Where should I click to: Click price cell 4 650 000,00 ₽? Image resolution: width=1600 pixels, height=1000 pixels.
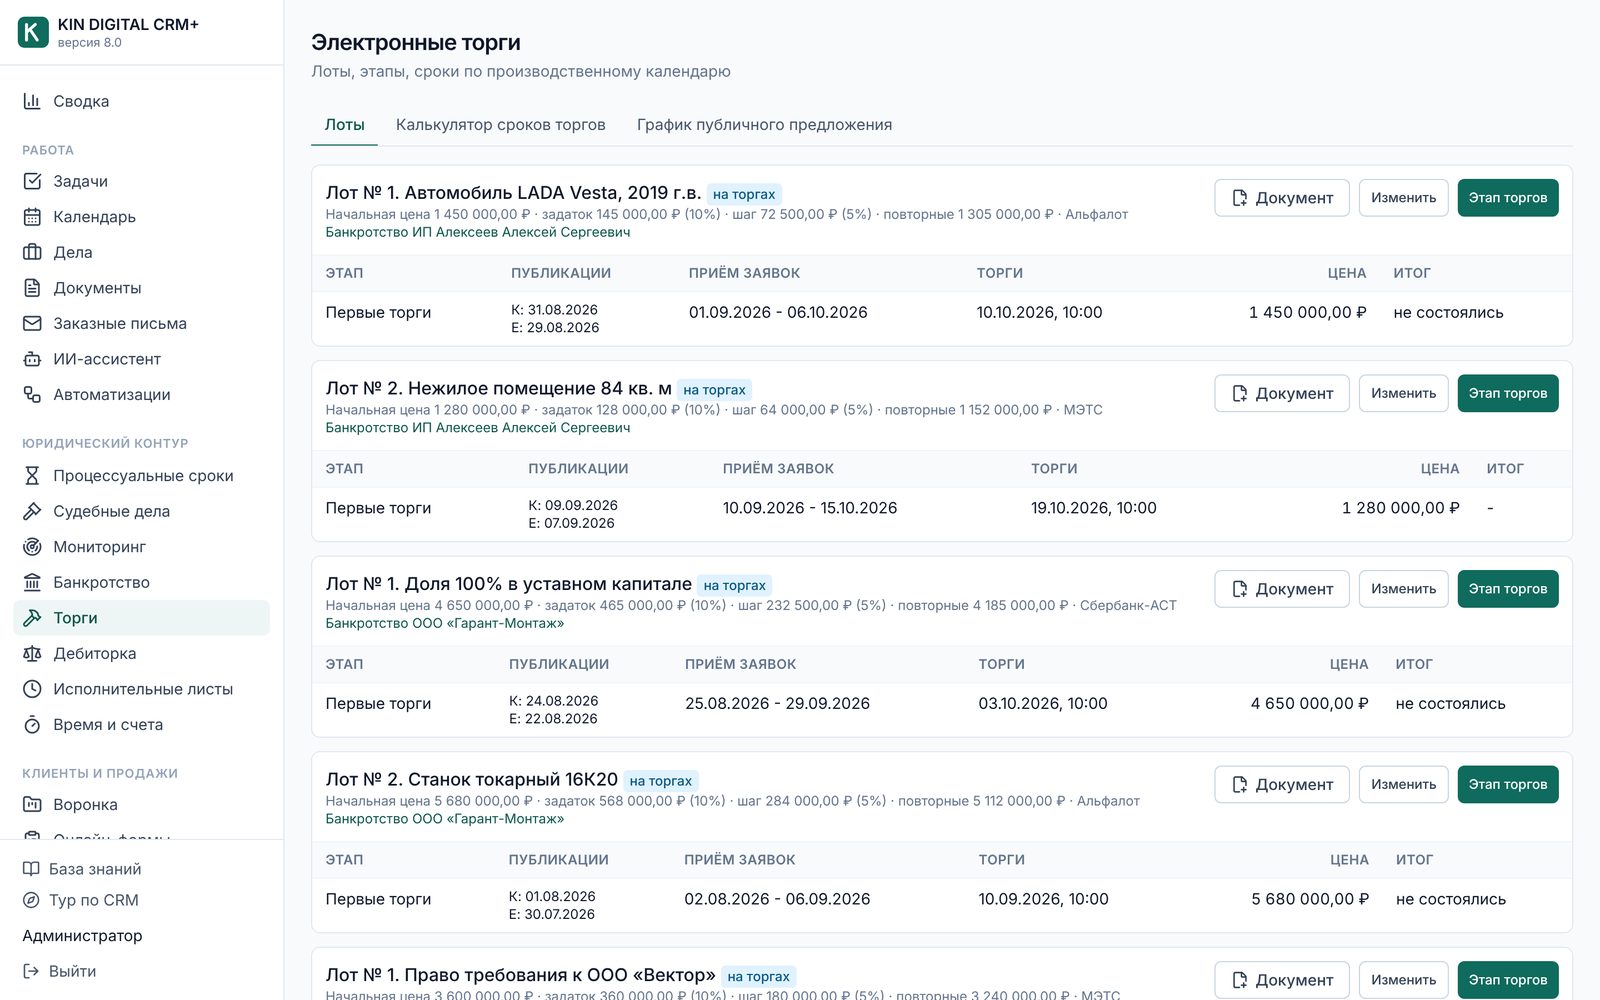[1309, 704]
